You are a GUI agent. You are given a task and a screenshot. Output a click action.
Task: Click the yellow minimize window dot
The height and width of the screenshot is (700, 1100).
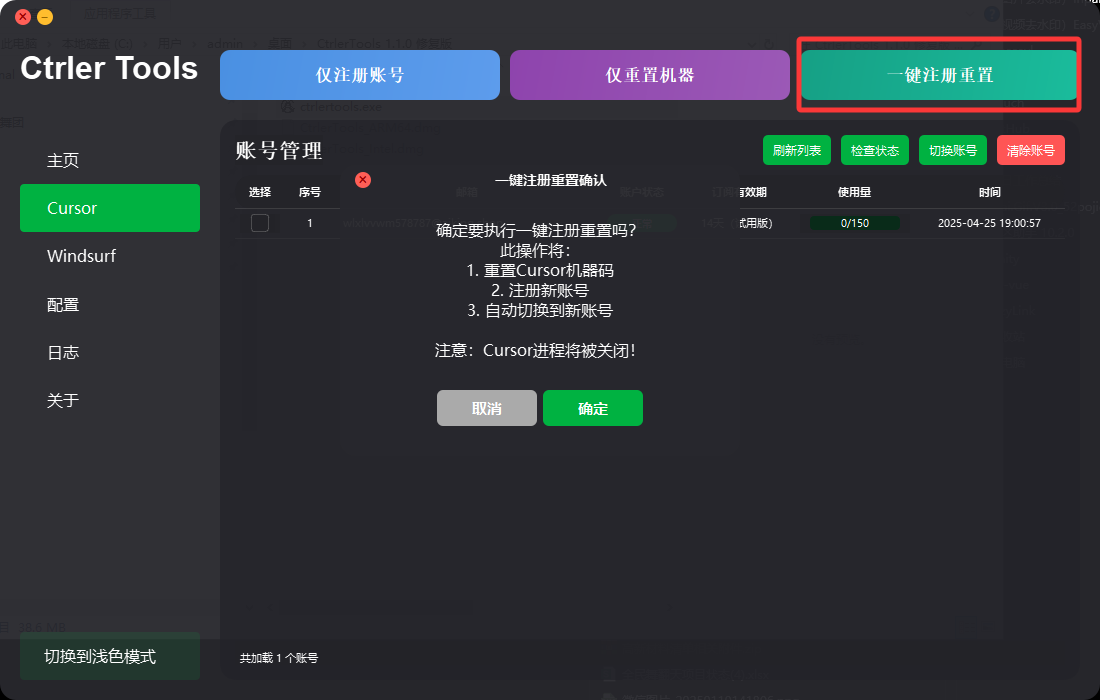pyautogui.click(x=45, y=16)
